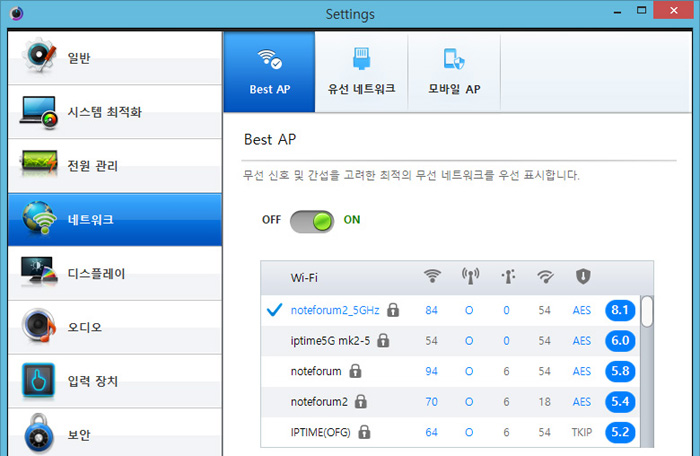Switch to the 모바일 AP tab
Image resolution: width=700 pixels, height=456 pixels.
point(454,72)
